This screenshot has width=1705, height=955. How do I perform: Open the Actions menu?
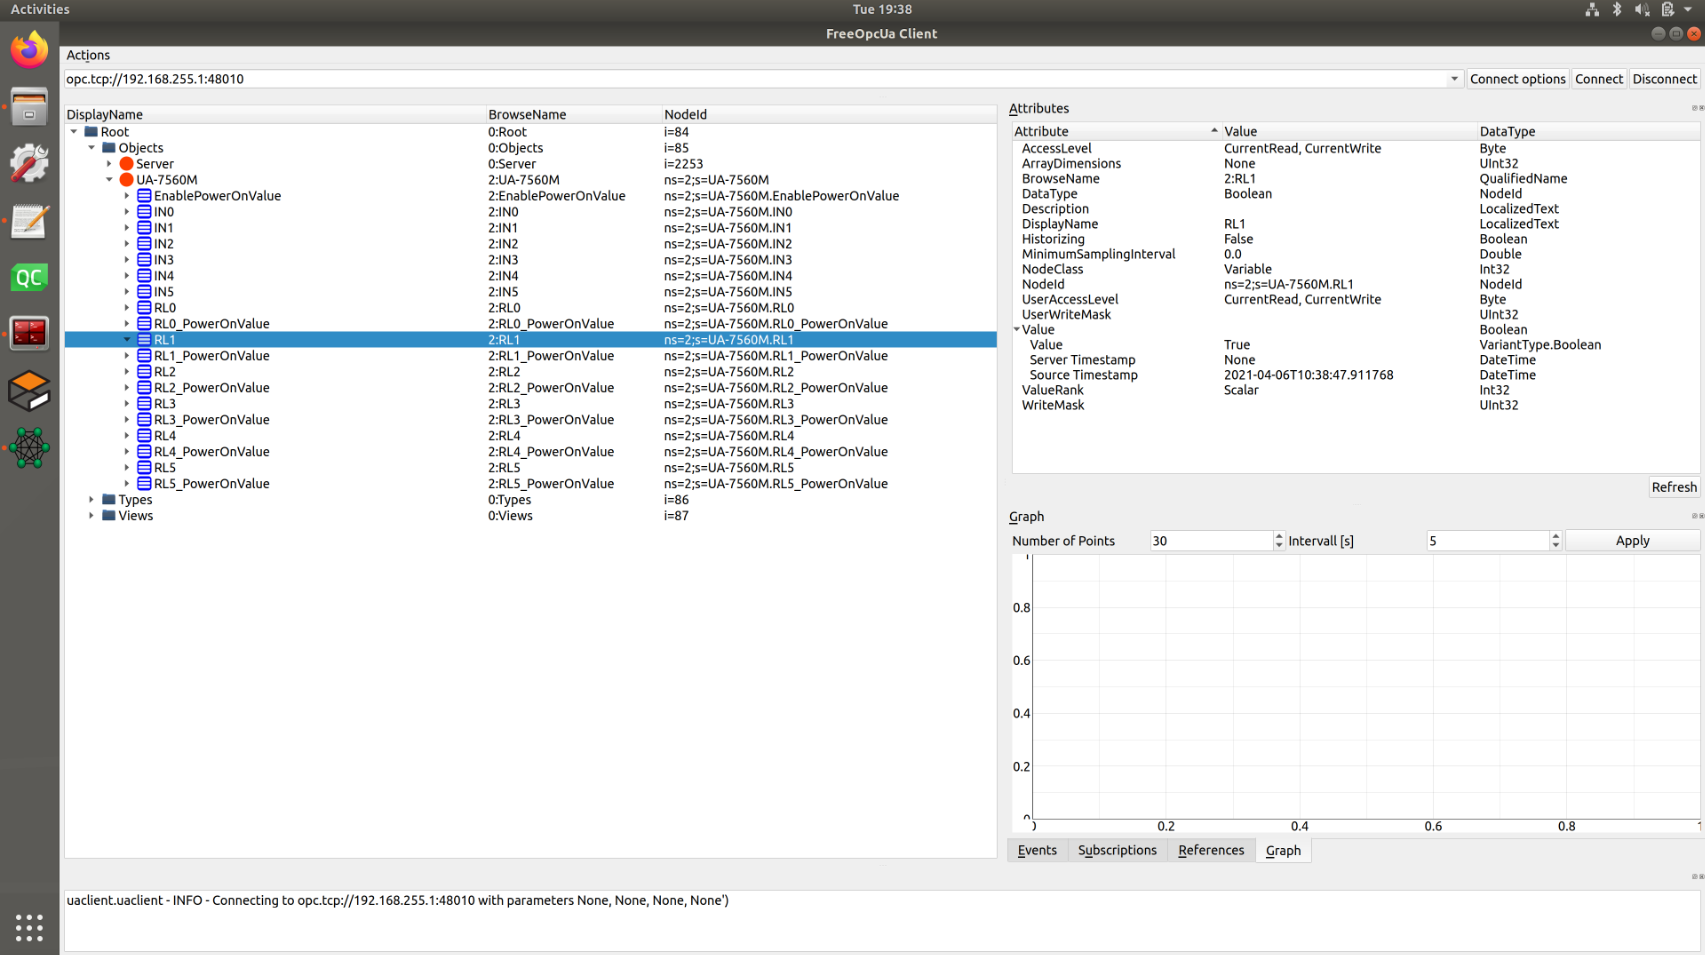click(87, 55)
